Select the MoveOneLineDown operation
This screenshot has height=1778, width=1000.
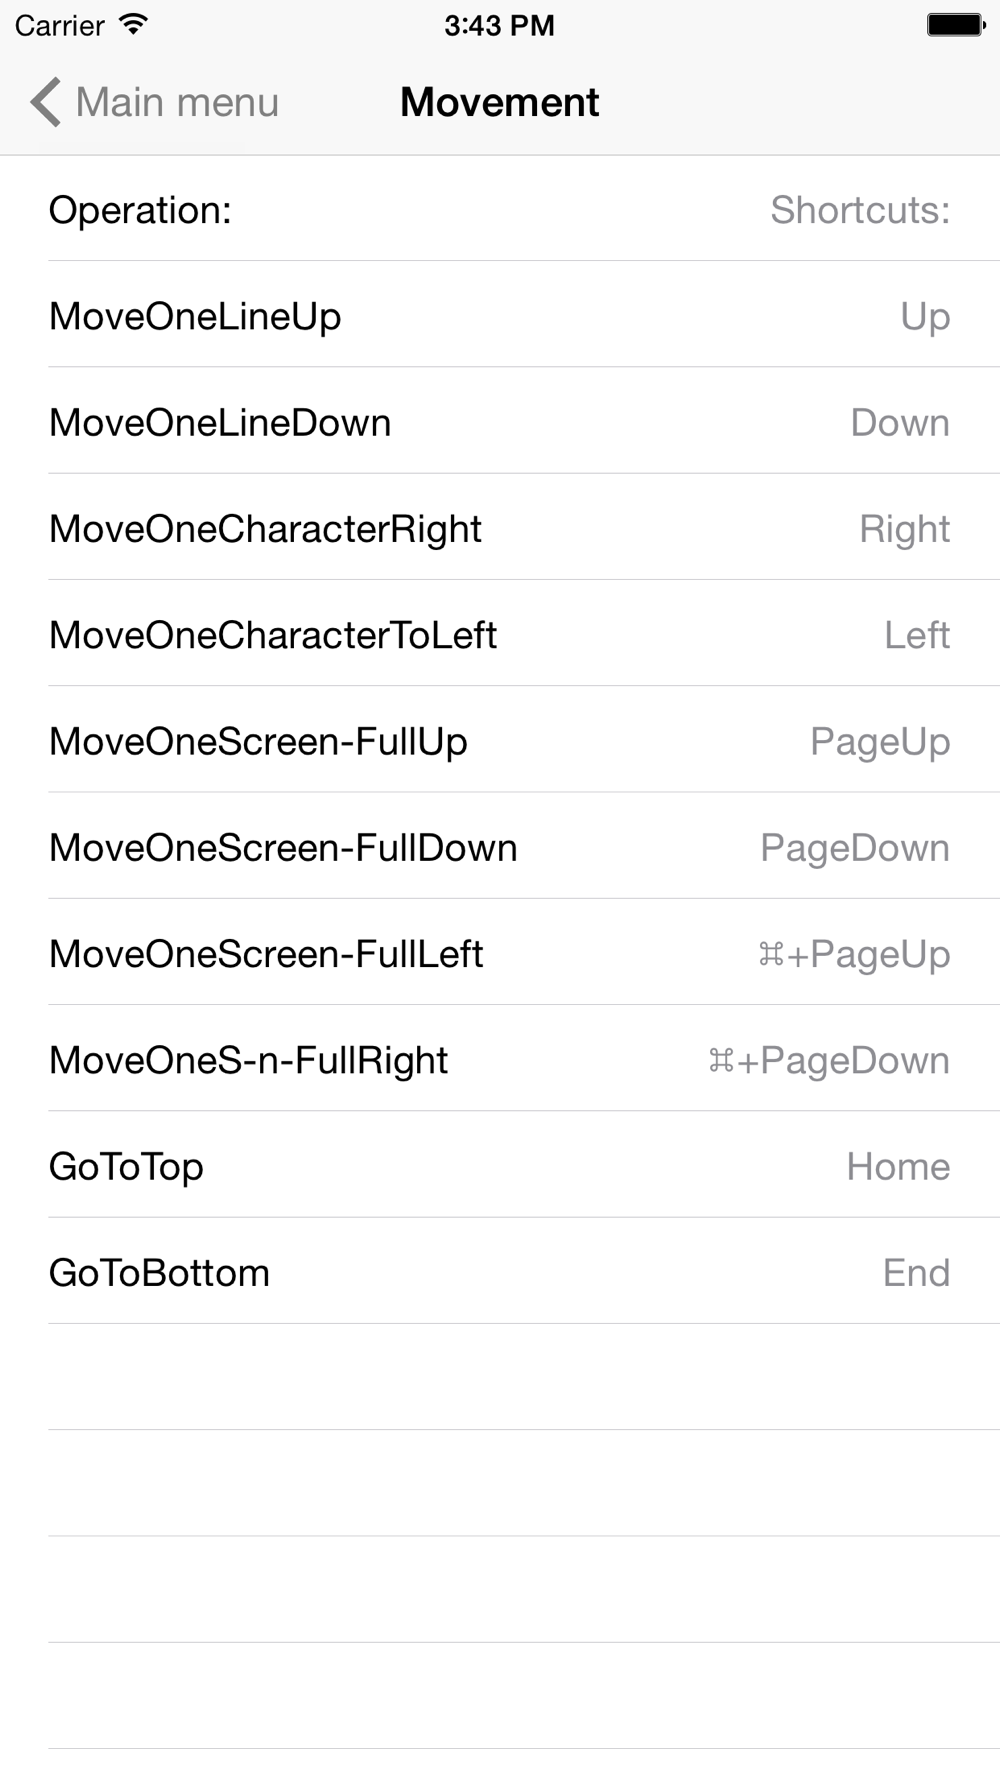[x=500, y=421]
